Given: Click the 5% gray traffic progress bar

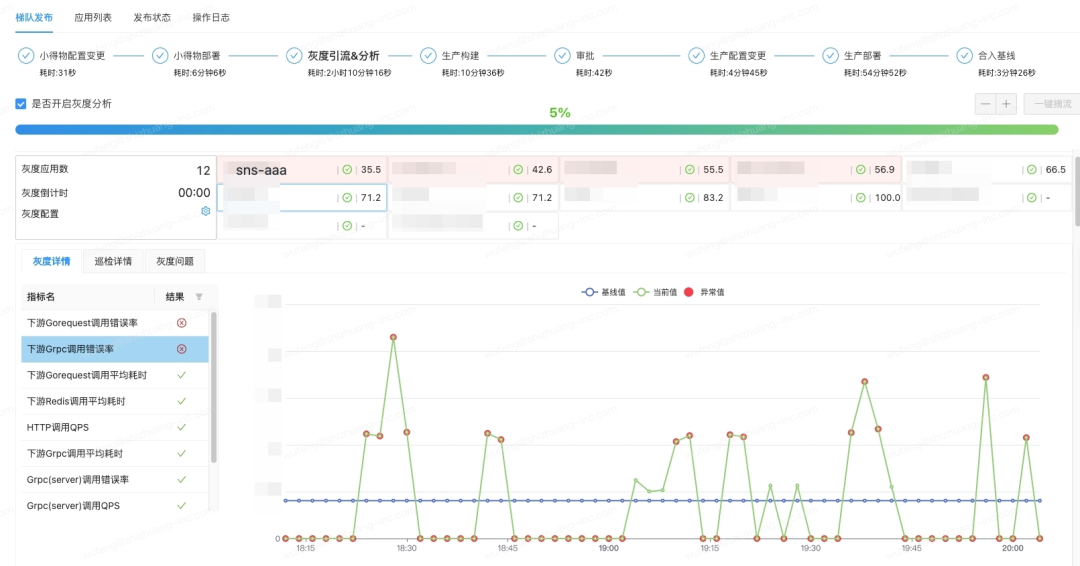Looking at the screenshot, I should pyautogui.click(x=544, y=130).
